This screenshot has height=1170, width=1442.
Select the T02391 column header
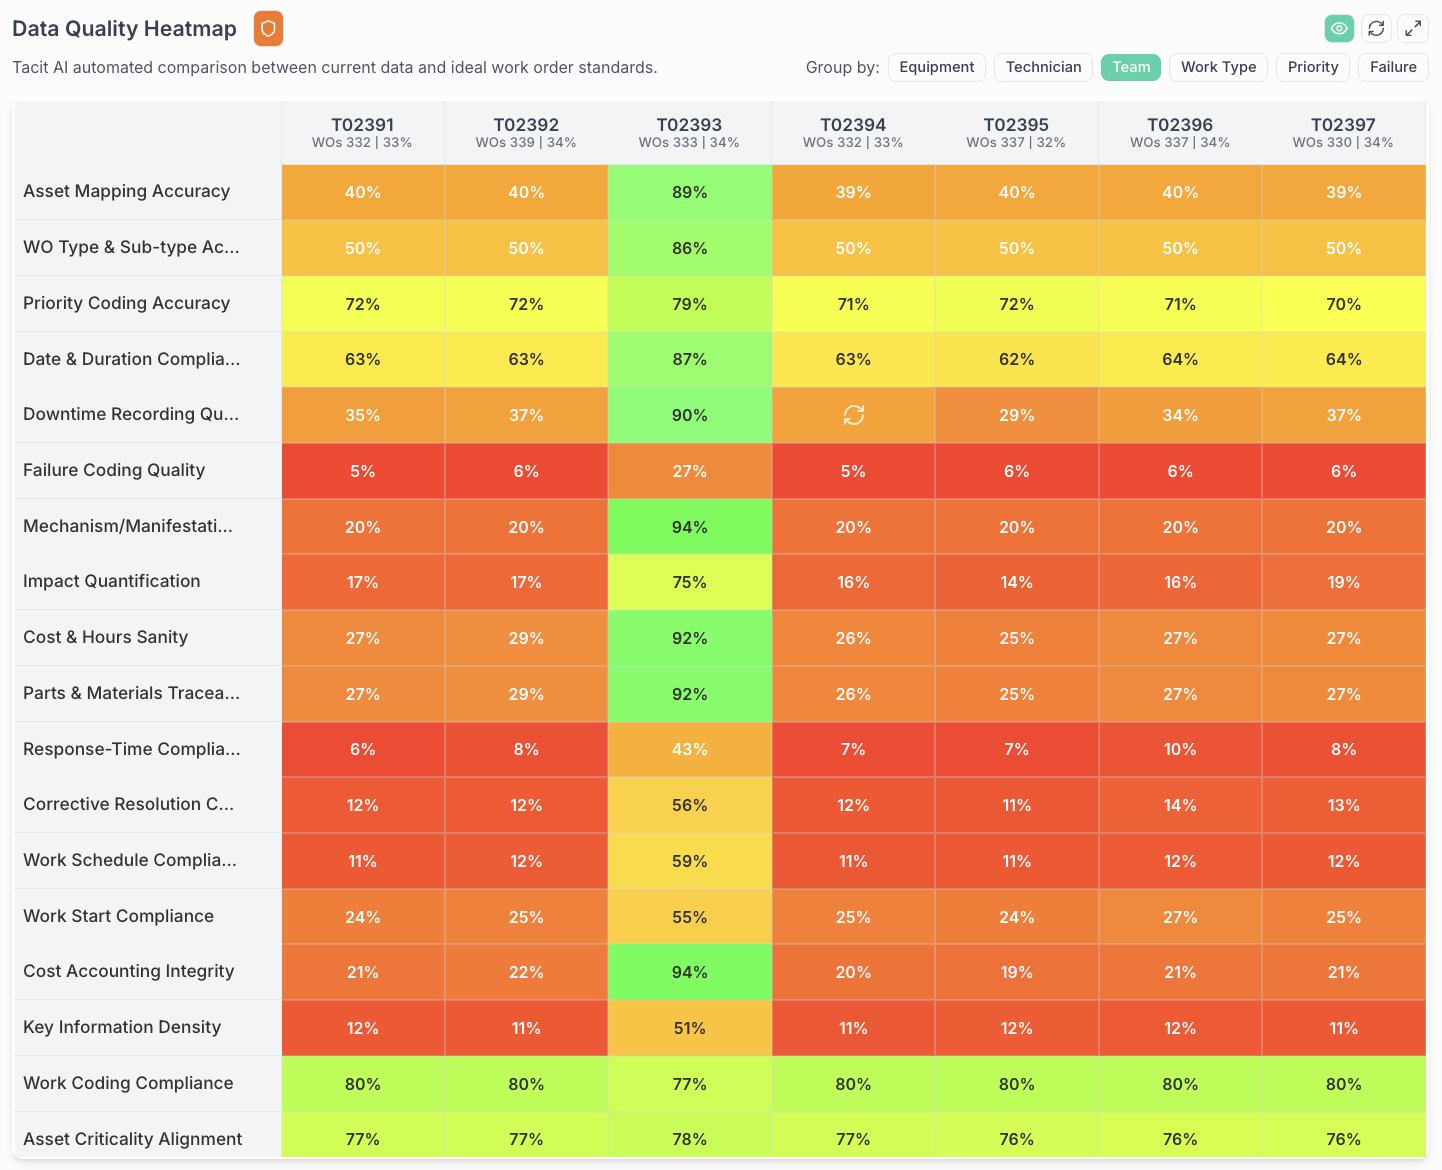pos(362,132)
